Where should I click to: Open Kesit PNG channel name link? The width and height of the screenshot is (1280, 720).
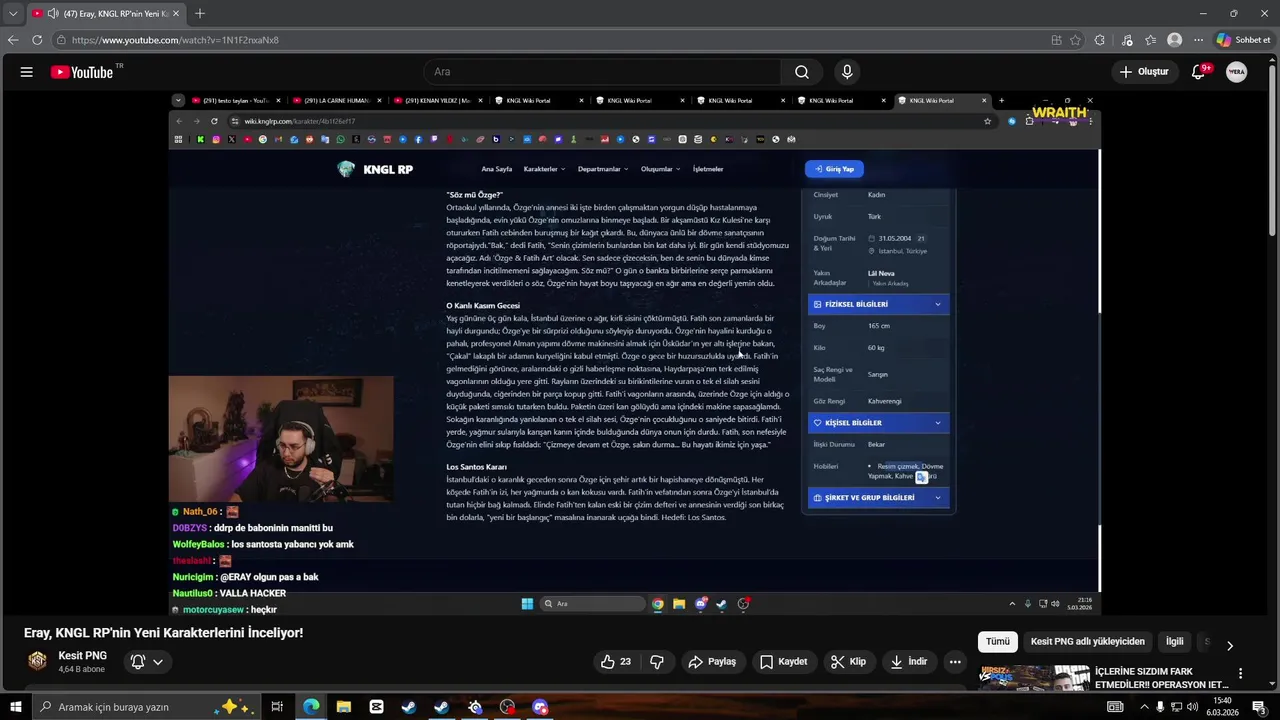(x=83, y=656)
